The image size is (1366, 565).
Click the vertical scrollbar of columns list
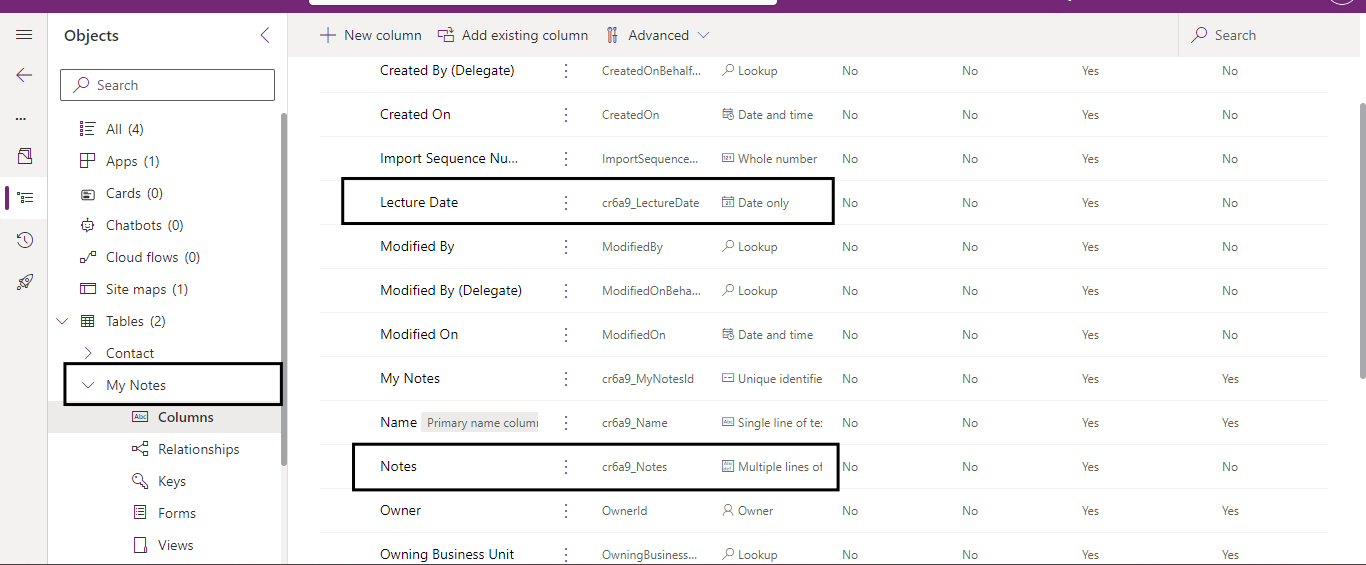tap(1360, 240)
